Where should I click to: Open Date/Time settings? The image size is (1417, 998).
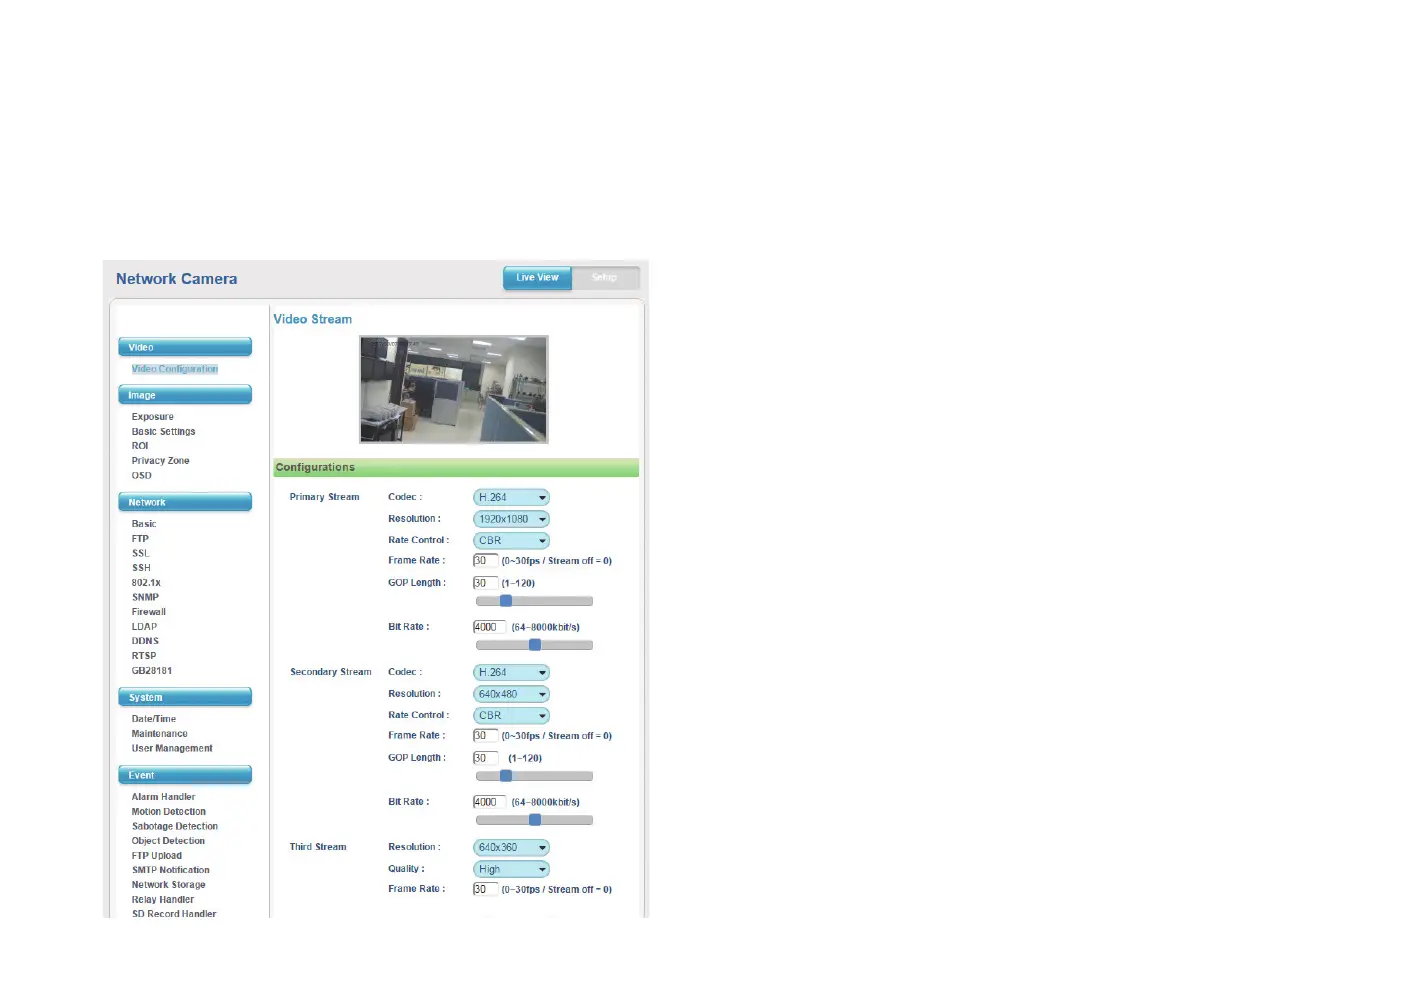[154, 719]
